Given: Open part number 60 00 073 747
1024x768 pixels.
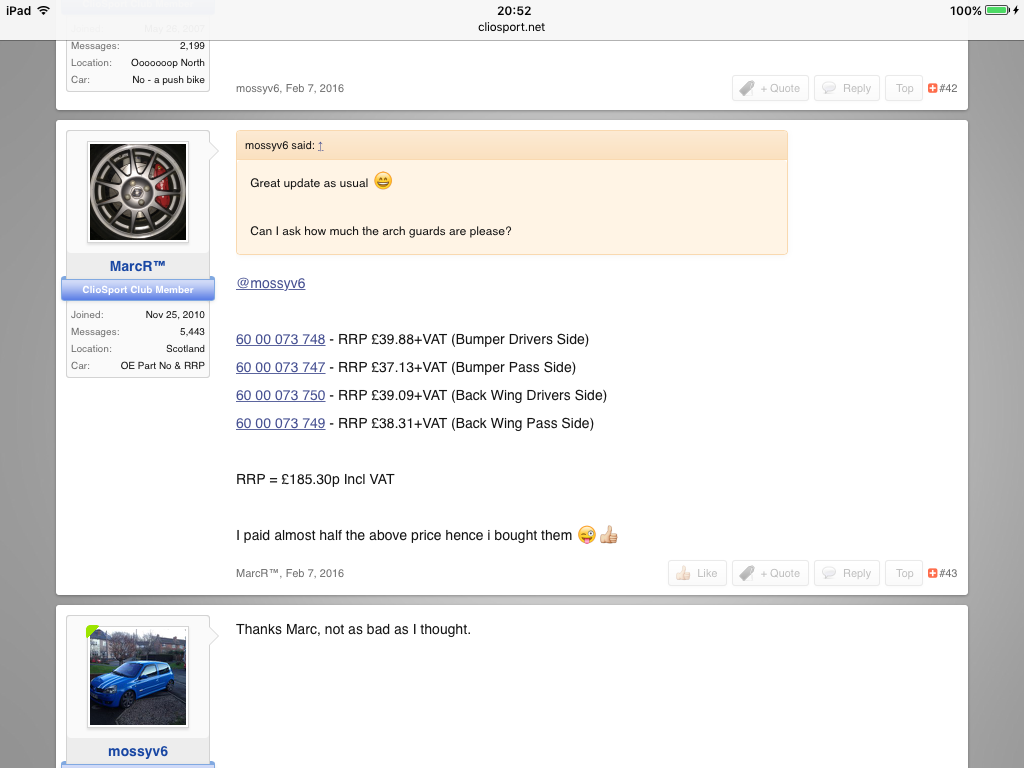Looking at the screenshot, I should point(280,367).
